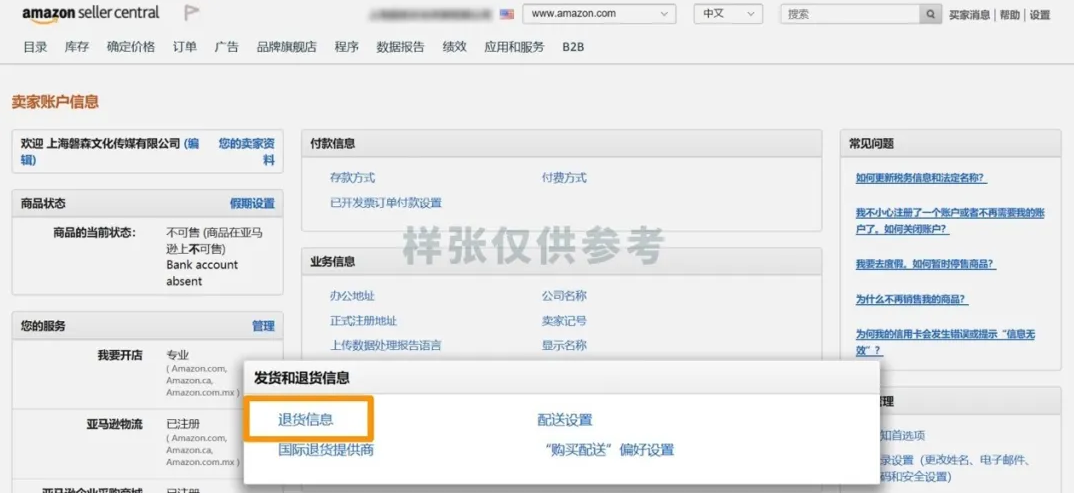Open the 程序 menu
Screen dimensions: 1074x493
tap(347, 47)
